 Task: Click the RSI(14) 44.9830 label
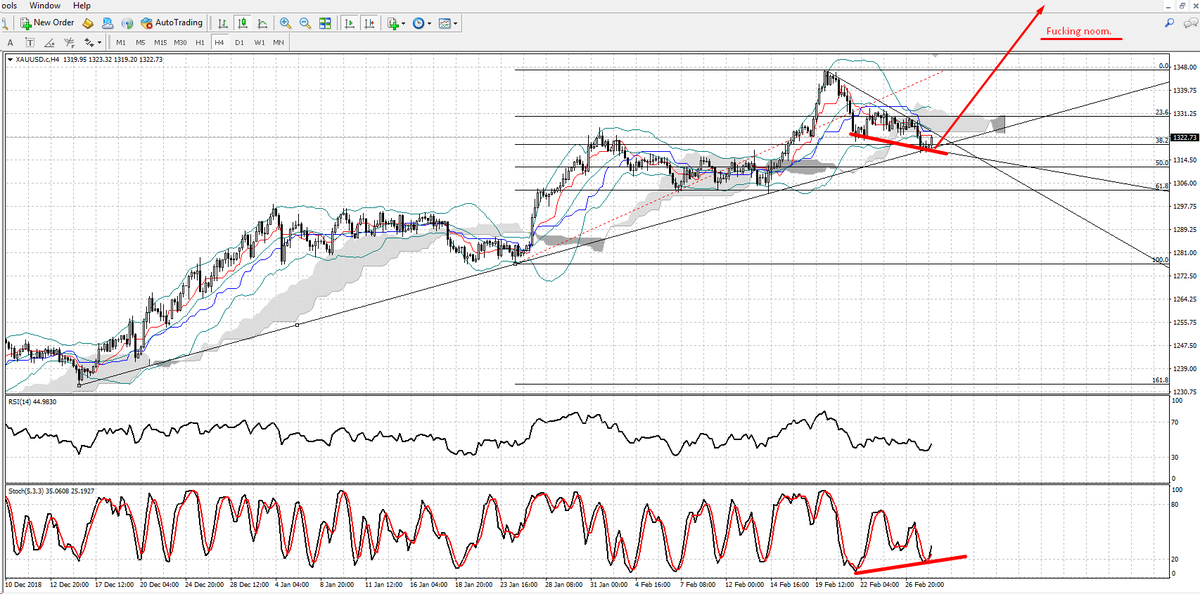33,402
